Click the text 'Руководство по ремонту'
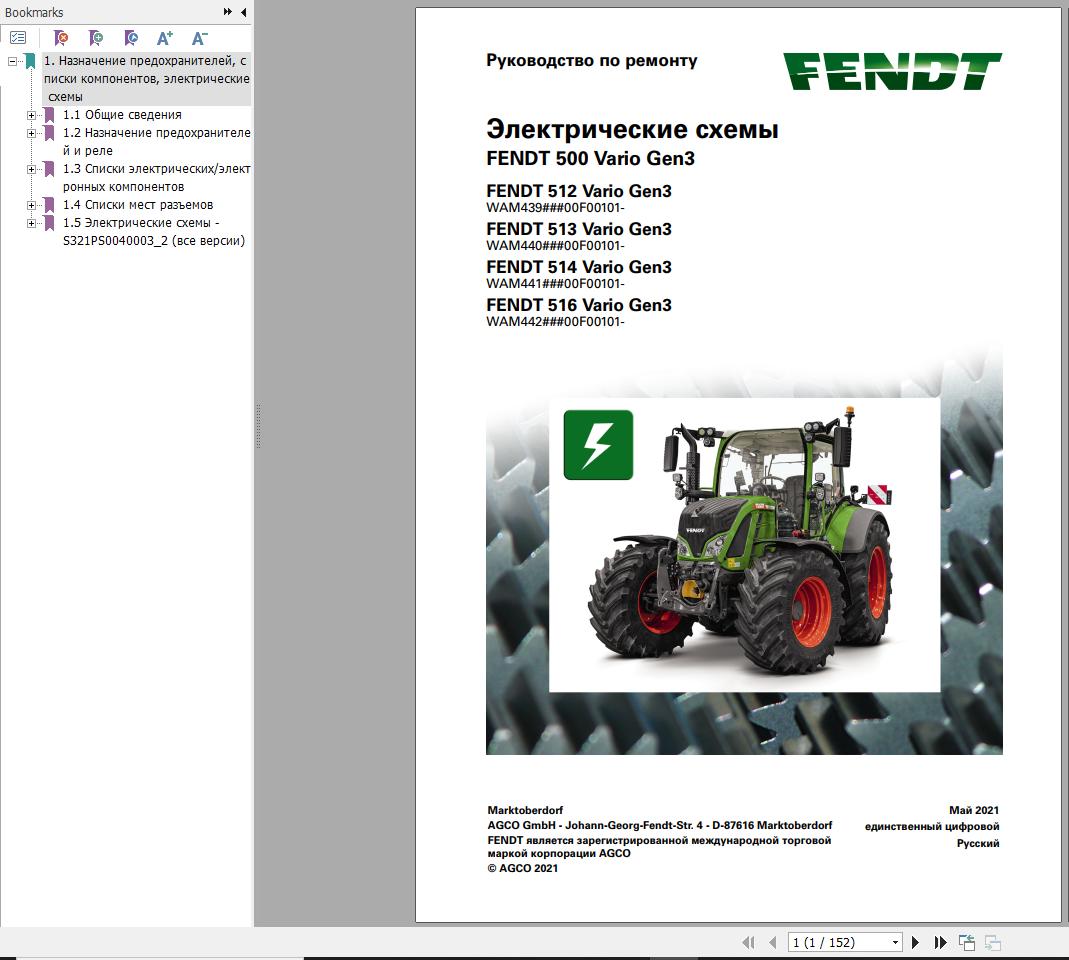The image size is (1069, 960). [592, 61]
